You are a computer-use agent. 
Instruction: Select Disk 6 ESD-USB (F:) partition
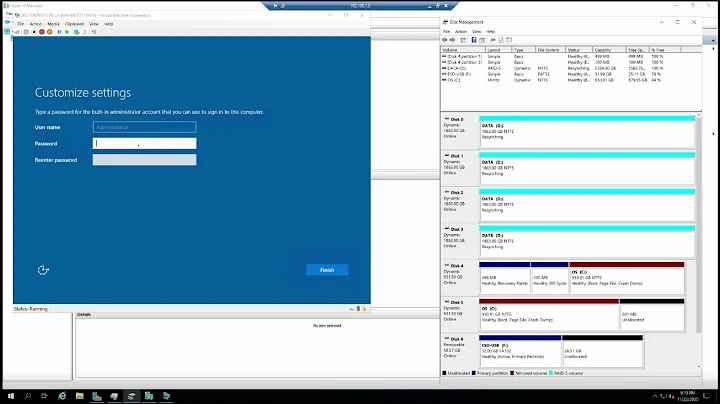pos(520,351)
